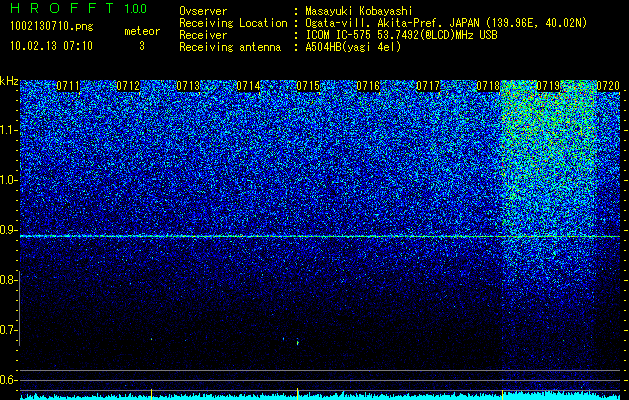Select the observer name Masayuki Kobayashi
Screen dimensions: 629x400
[359, 11]
